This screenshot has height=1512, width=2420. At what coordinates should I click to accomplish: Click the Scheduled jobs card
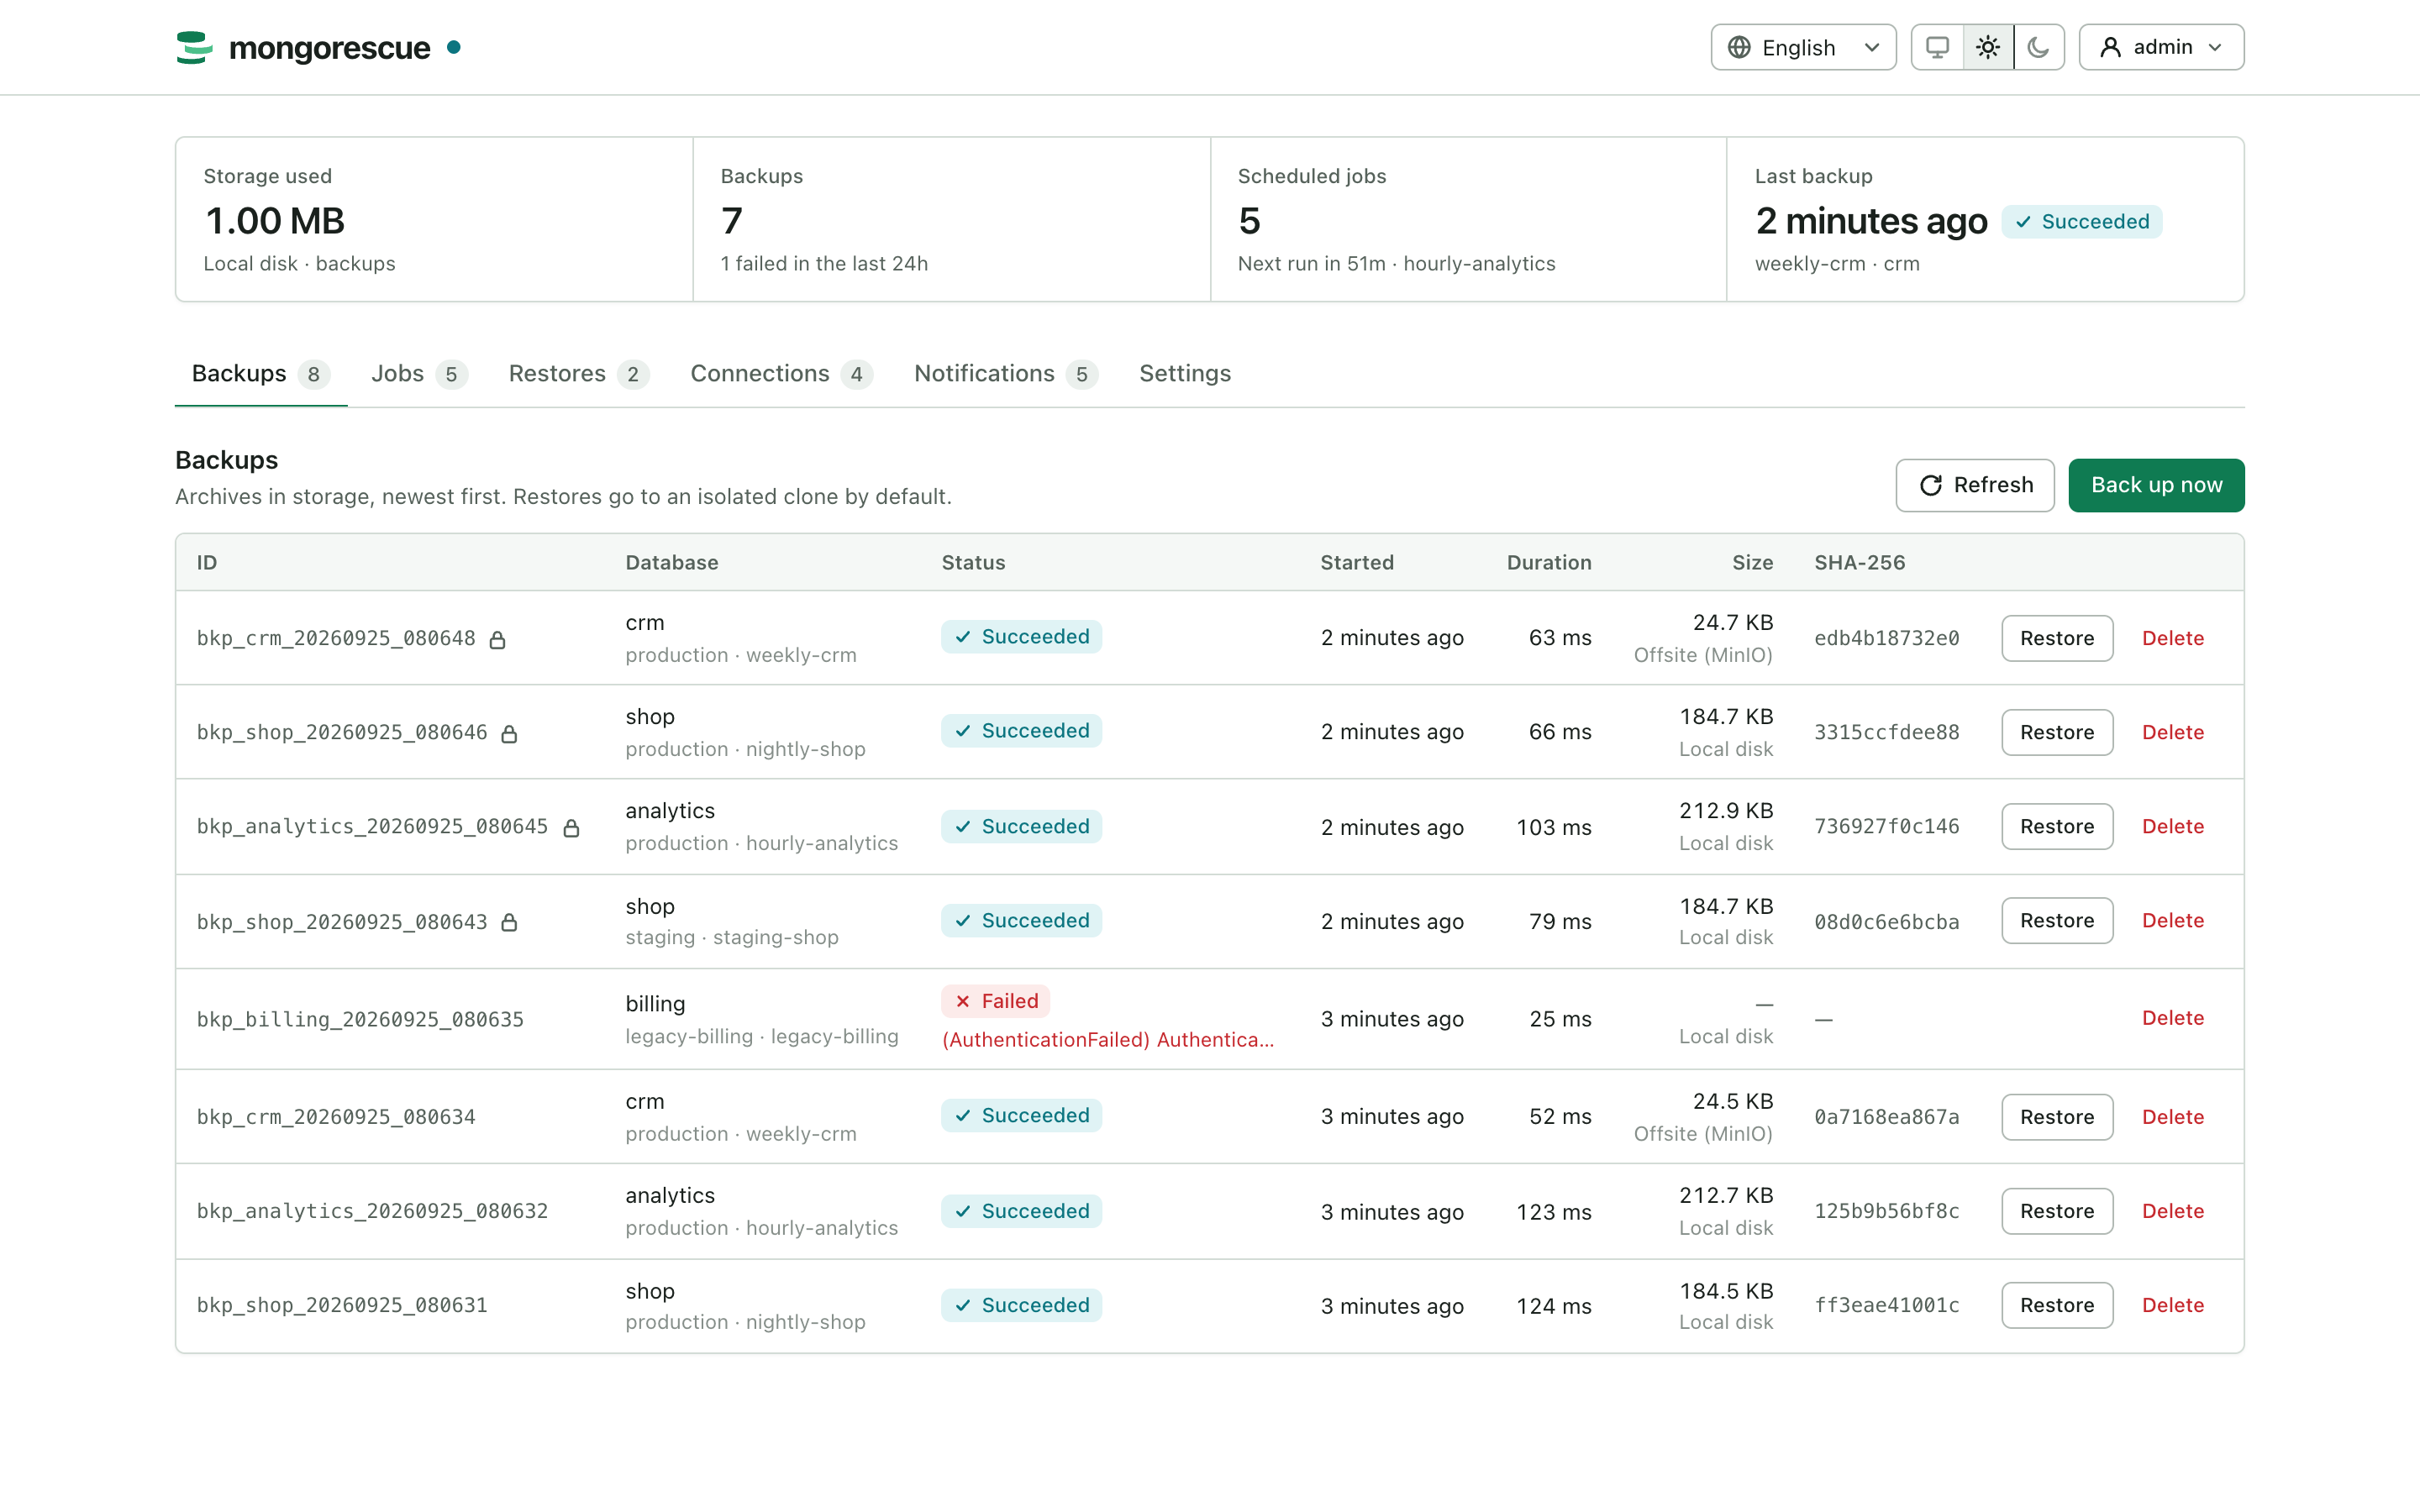tap(1468, 219)
